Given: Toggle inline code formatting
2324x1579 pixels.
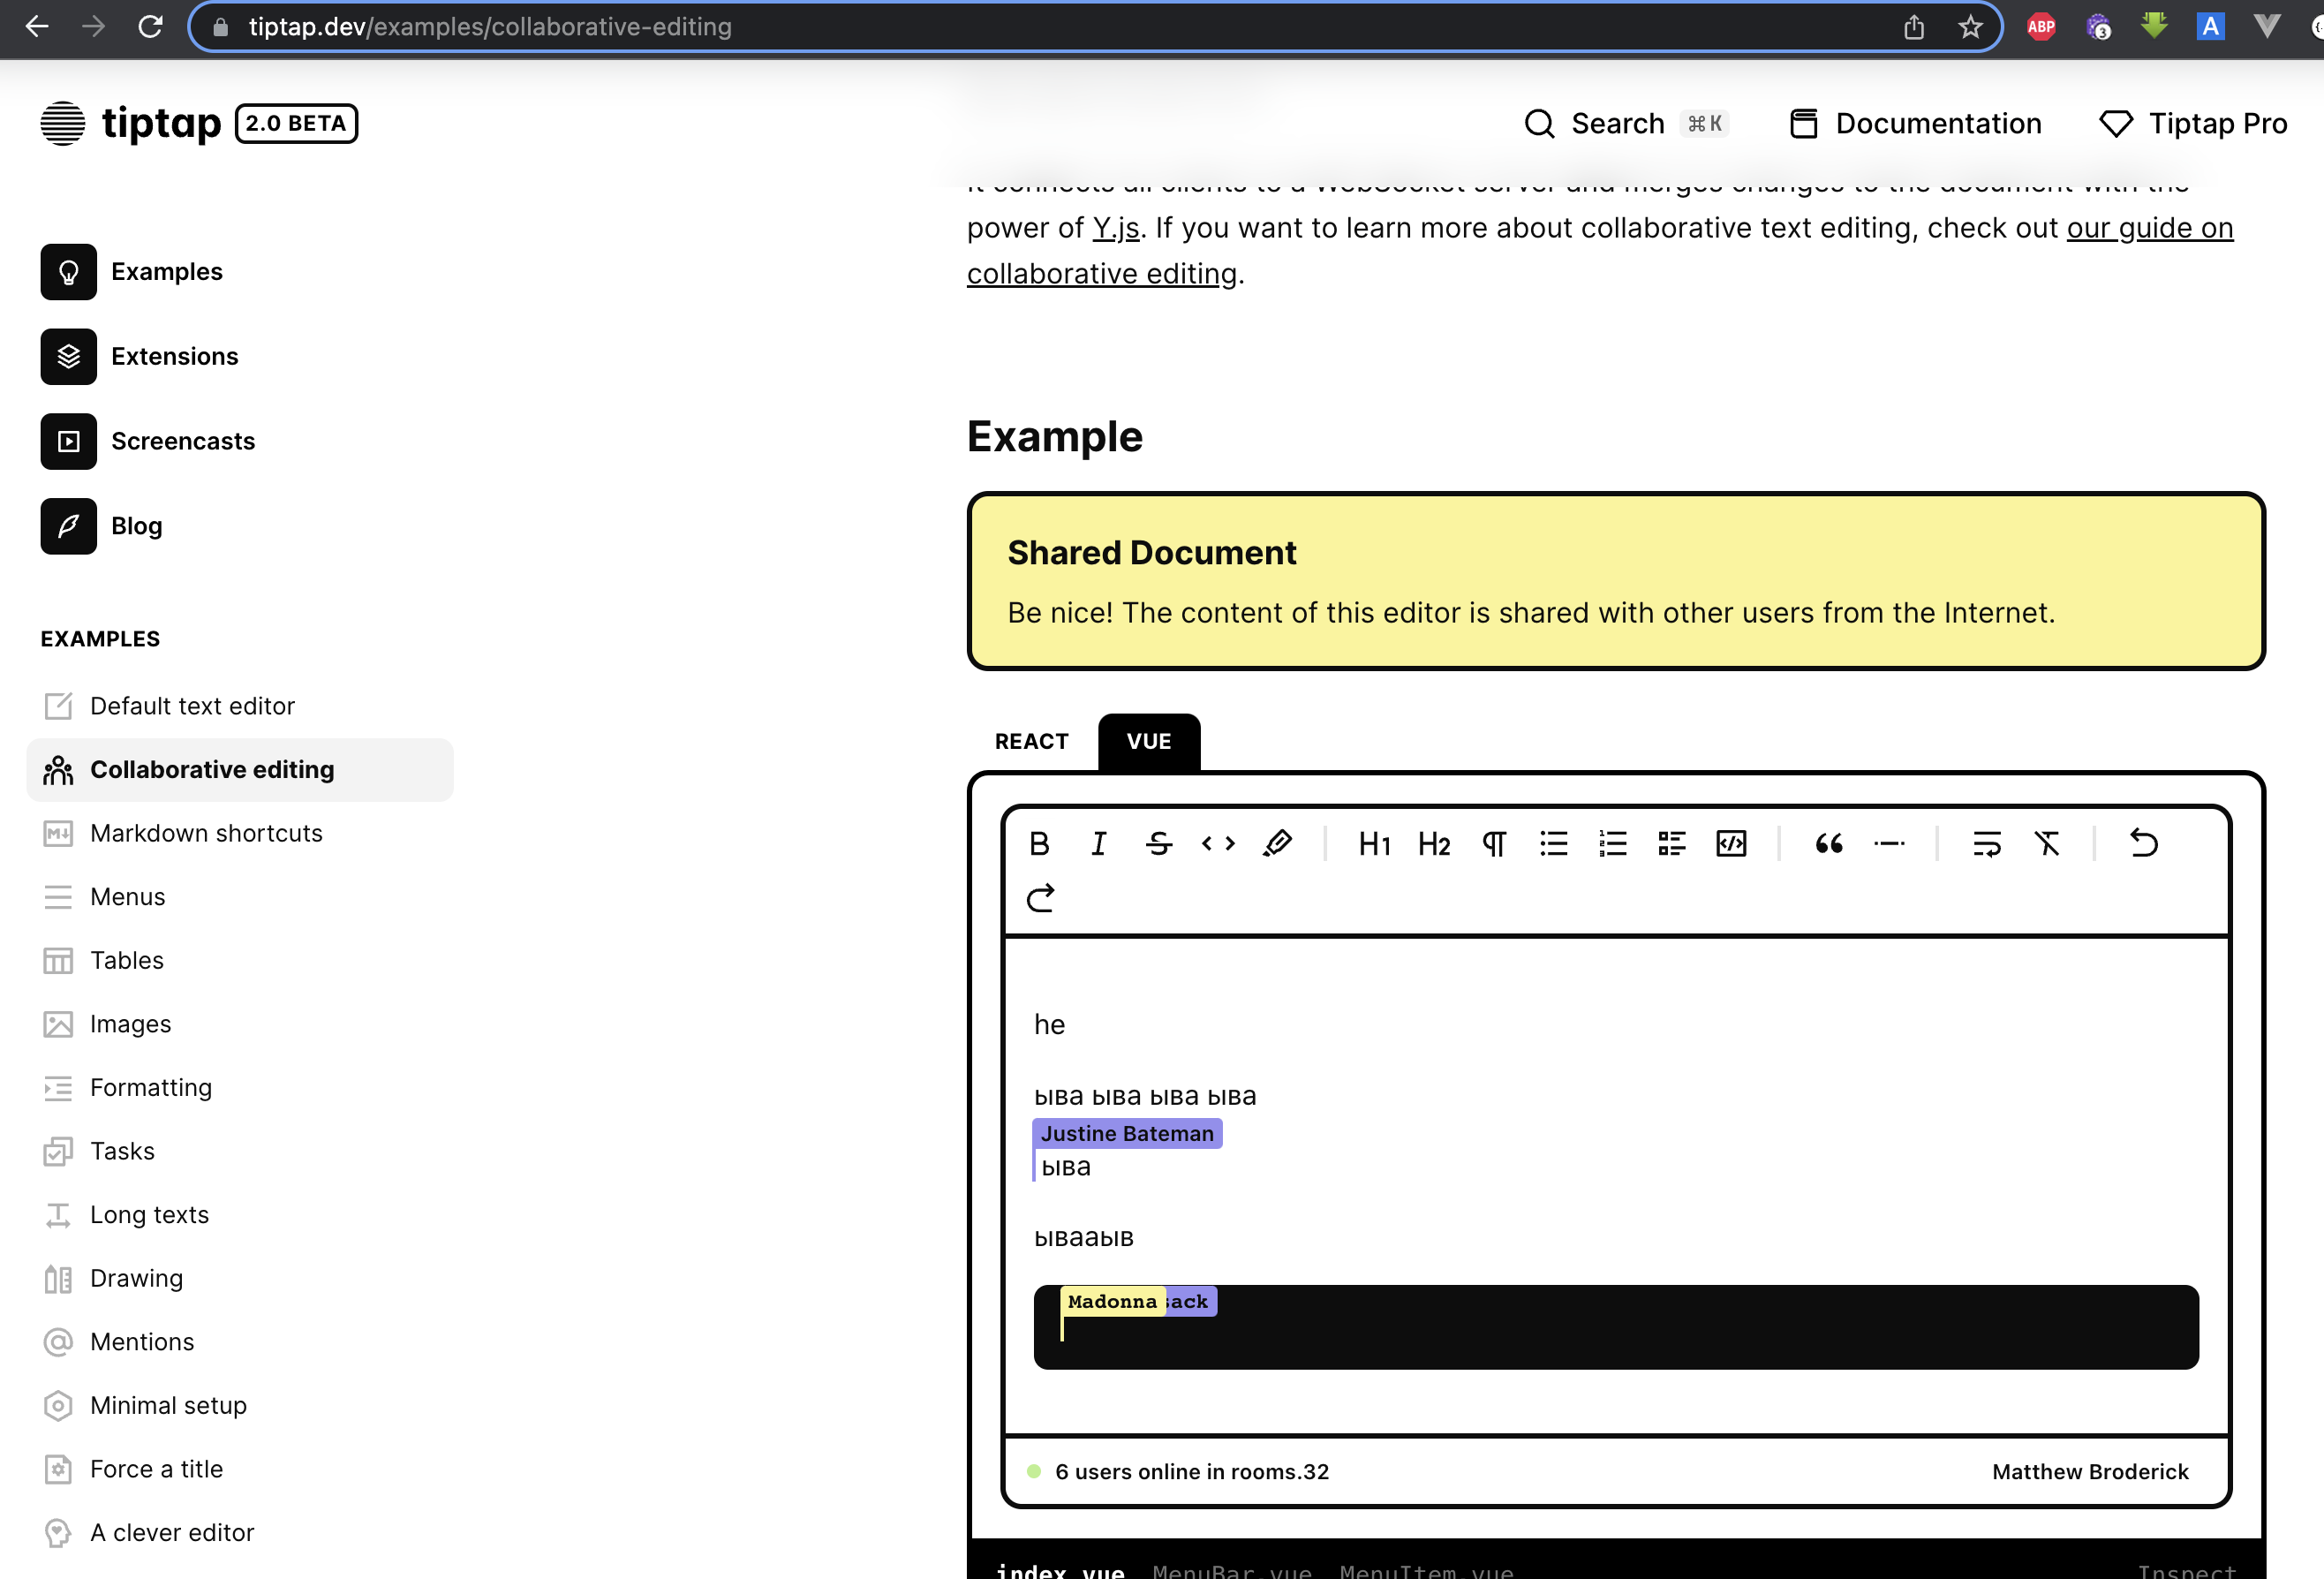Looking at the screenshot, I should coord(1217,844).
